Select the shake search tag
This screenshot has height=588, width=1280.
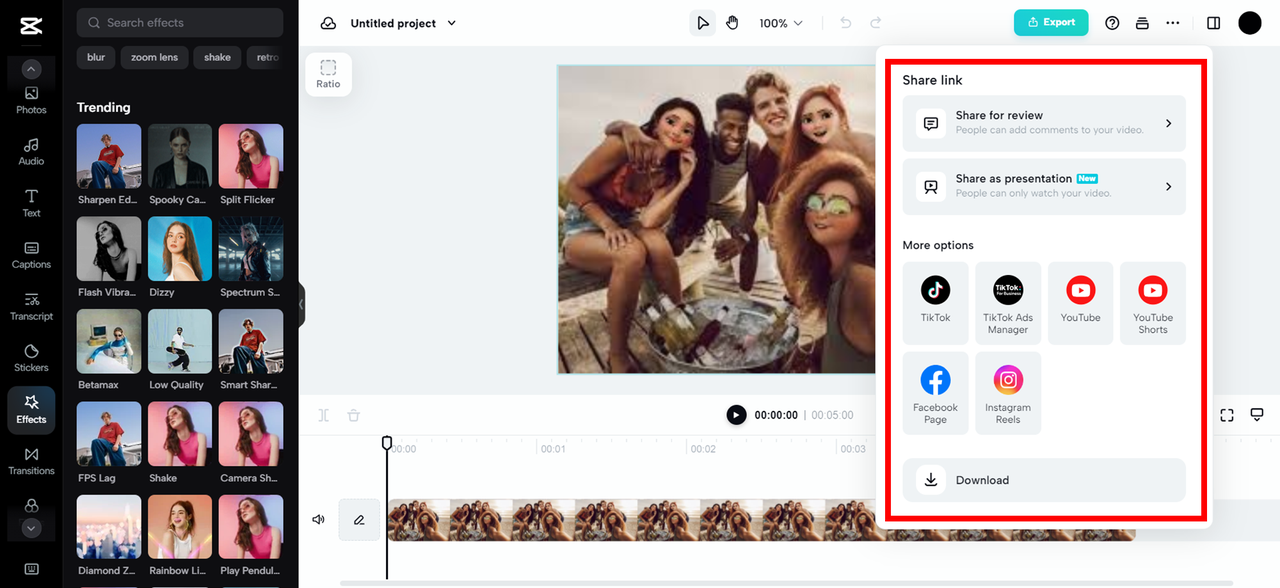[x=218, y=57]
